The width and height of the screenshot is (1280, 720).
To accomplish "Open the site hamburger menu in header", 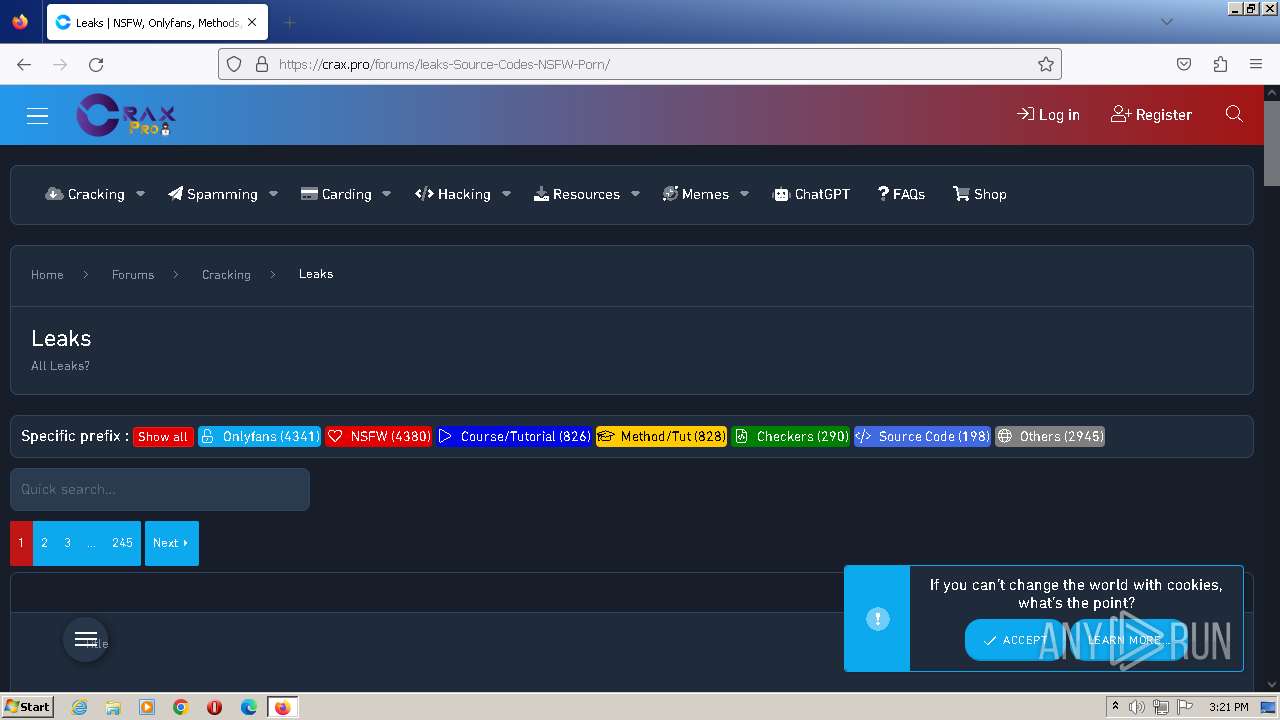I will pyautogui.click(x=37, y=116).
